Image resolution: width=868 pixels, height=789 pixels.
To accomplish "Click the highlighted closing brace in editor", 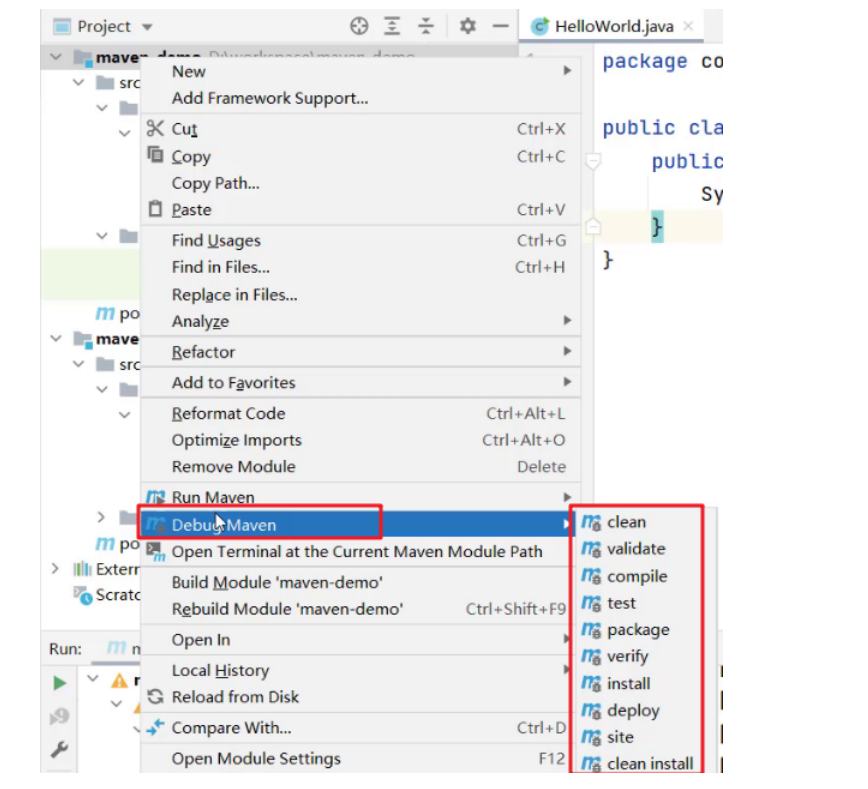I will [x=657, y=226].
